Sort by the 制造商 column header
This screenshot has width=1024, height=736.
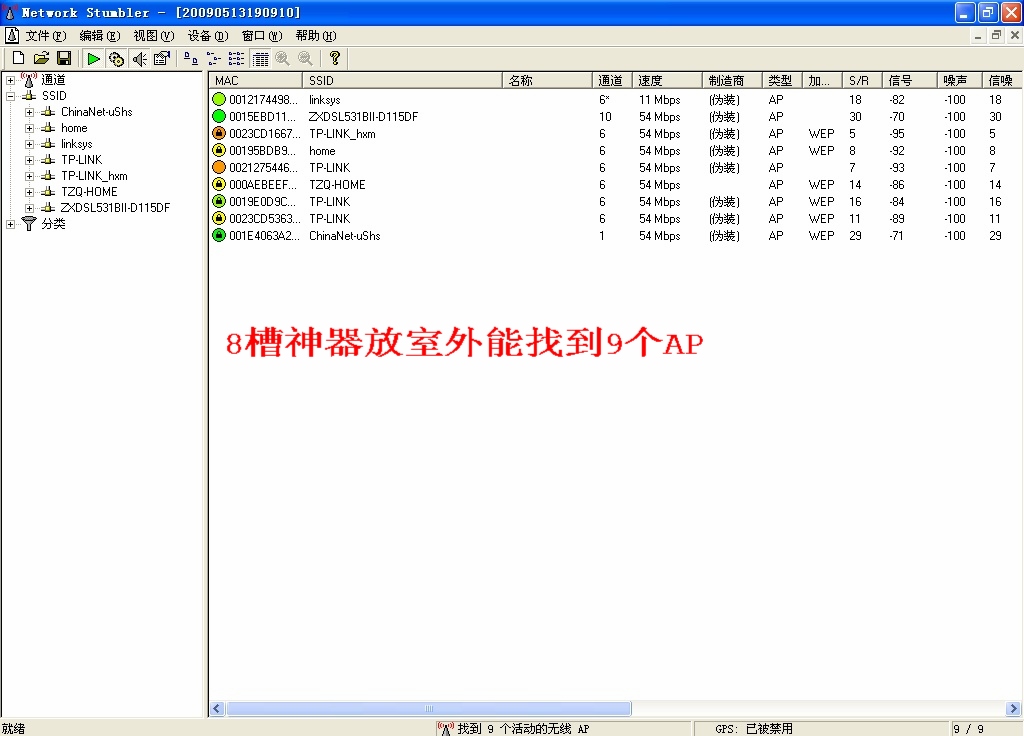(732, 80)
